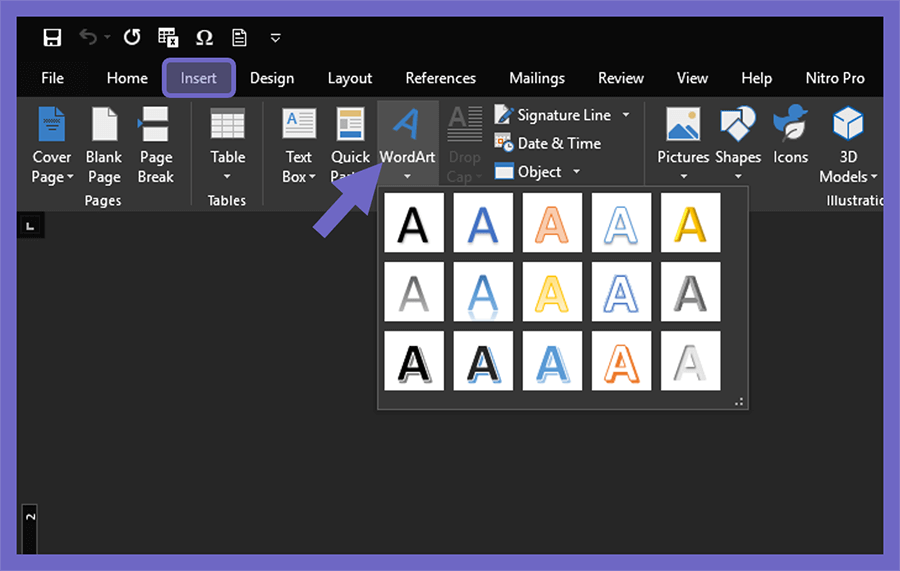The height and width of the screenshot is (571, 900).
Task: Expand the Text Box dropdown arrow
Action: (x=312, y=177)
